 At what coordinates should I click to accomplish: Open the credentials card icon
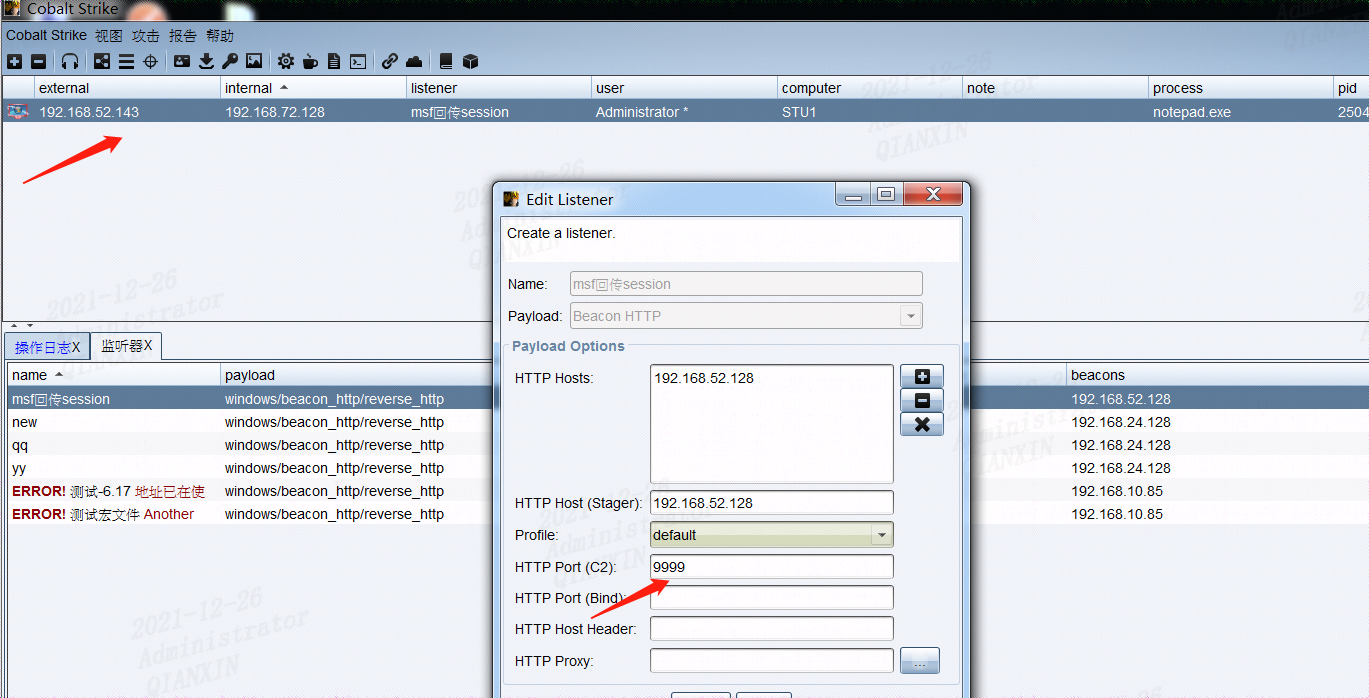tap(182, 61)
